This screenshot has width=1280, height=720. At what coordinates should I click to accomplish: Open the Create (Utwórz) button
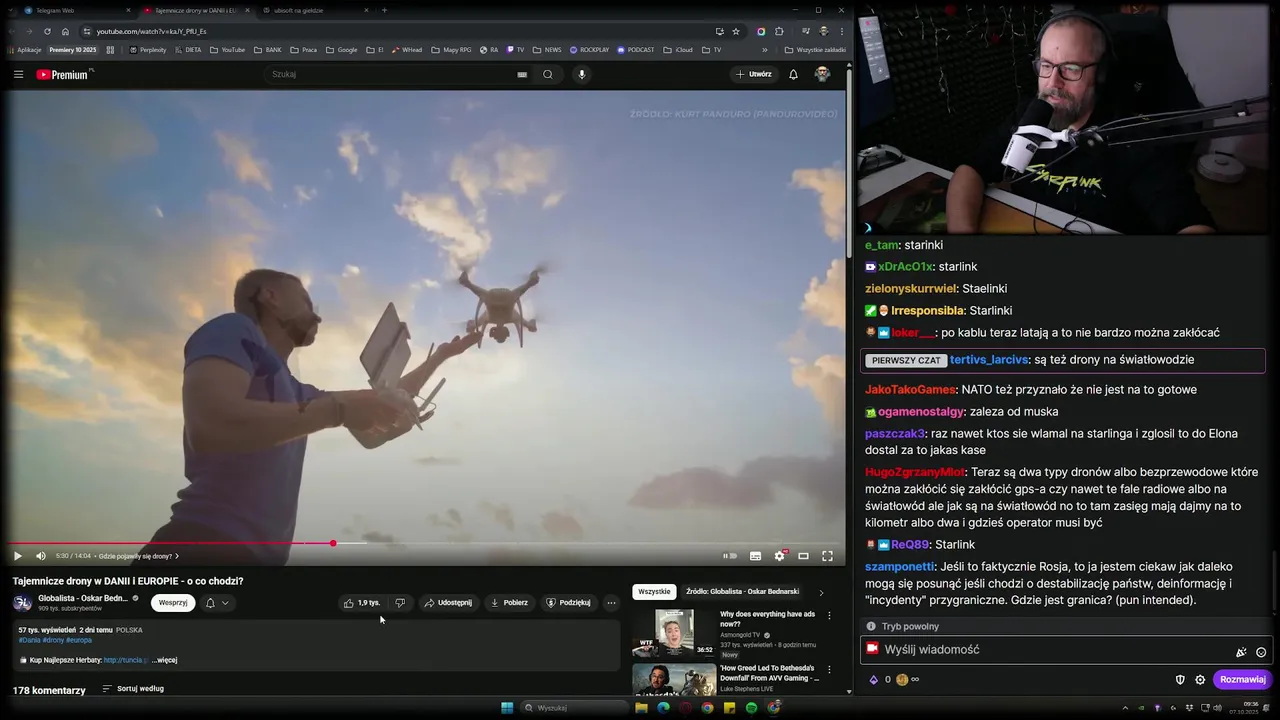click(x=753, y=74)
